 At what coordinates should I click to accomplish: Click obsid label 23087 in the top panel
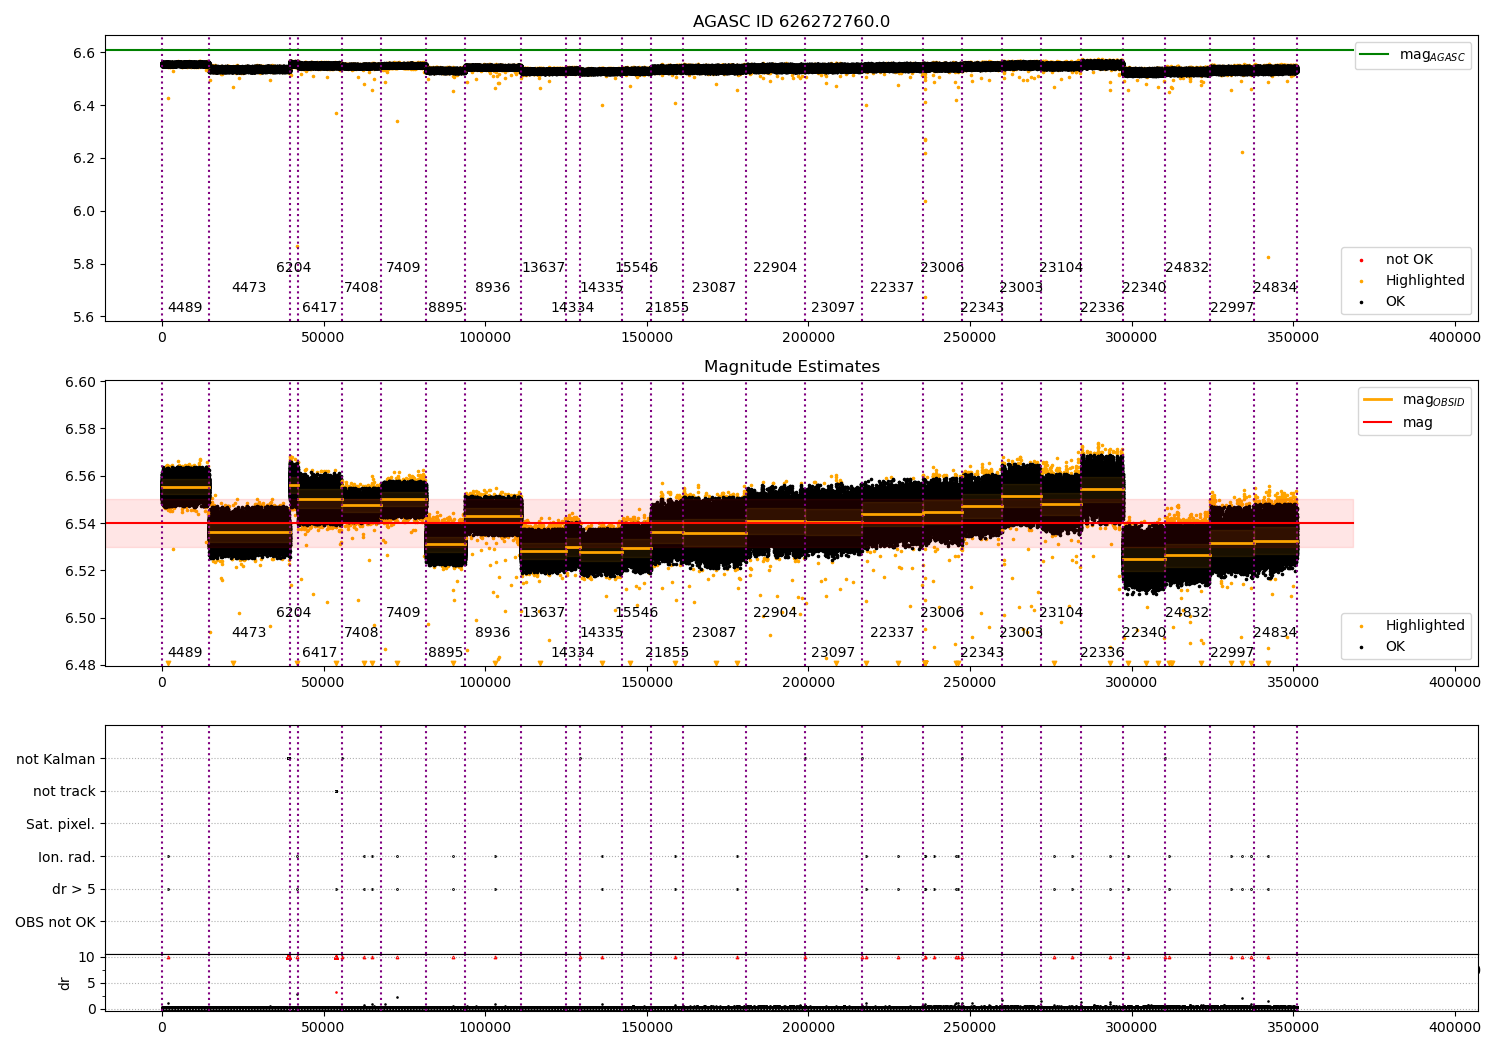[714, 288]
